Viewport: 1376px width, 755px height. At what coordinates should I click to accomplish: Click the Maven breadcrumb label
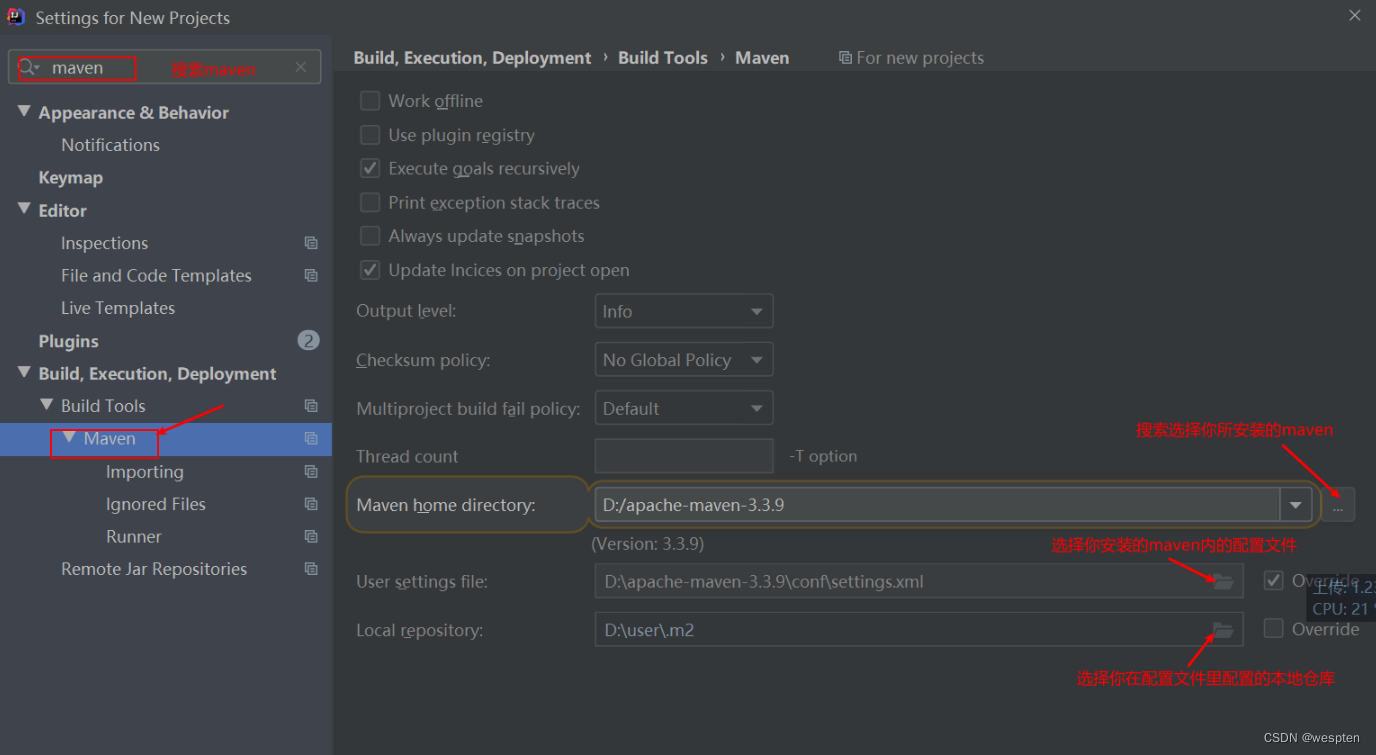tap(762, 58)
